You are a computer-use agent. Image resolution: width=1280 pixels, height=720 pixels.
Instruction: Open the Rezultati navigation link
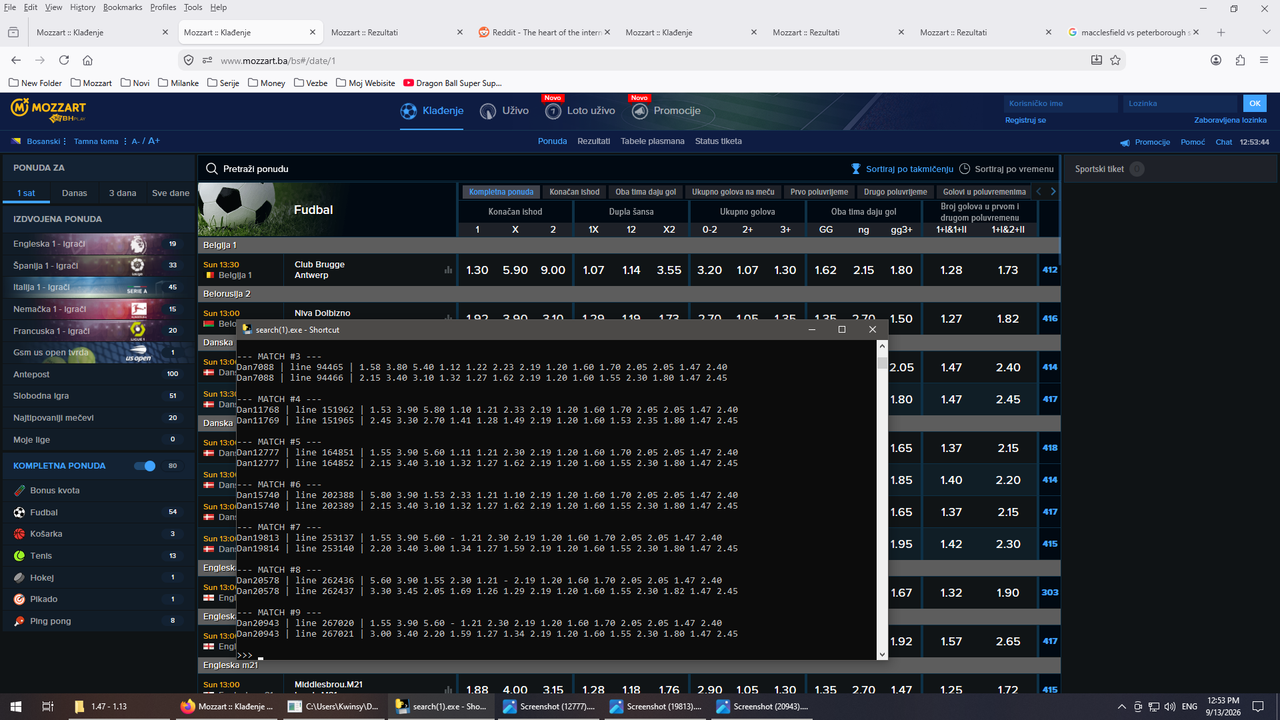tap(593, 142)
